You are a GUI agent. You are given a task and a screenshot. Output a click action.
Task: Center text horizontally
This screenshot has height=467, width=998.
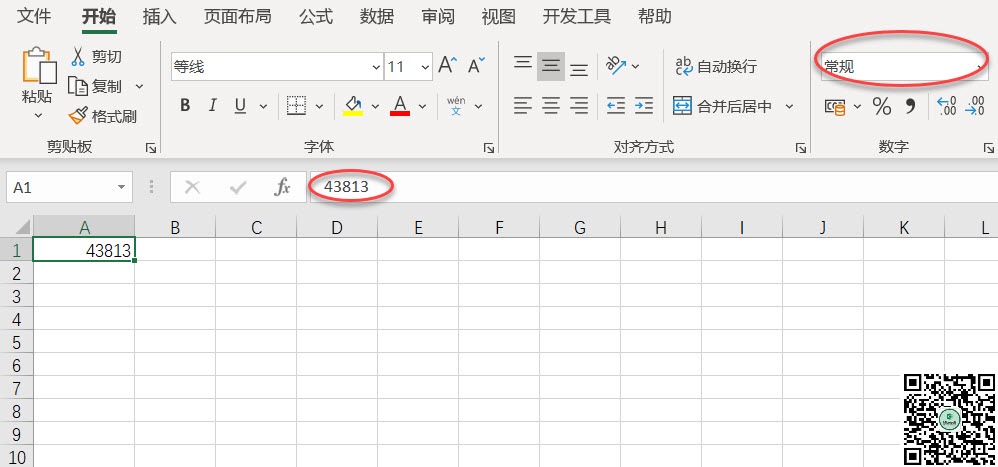pos(551,106)
